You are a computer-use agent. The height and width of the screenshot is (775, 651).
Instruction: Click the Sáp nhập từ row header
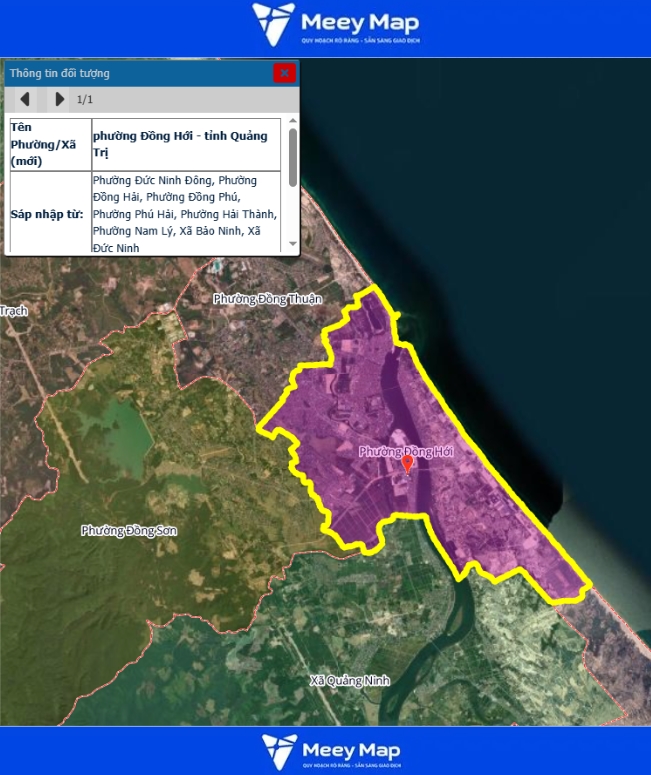pos(48,214)
